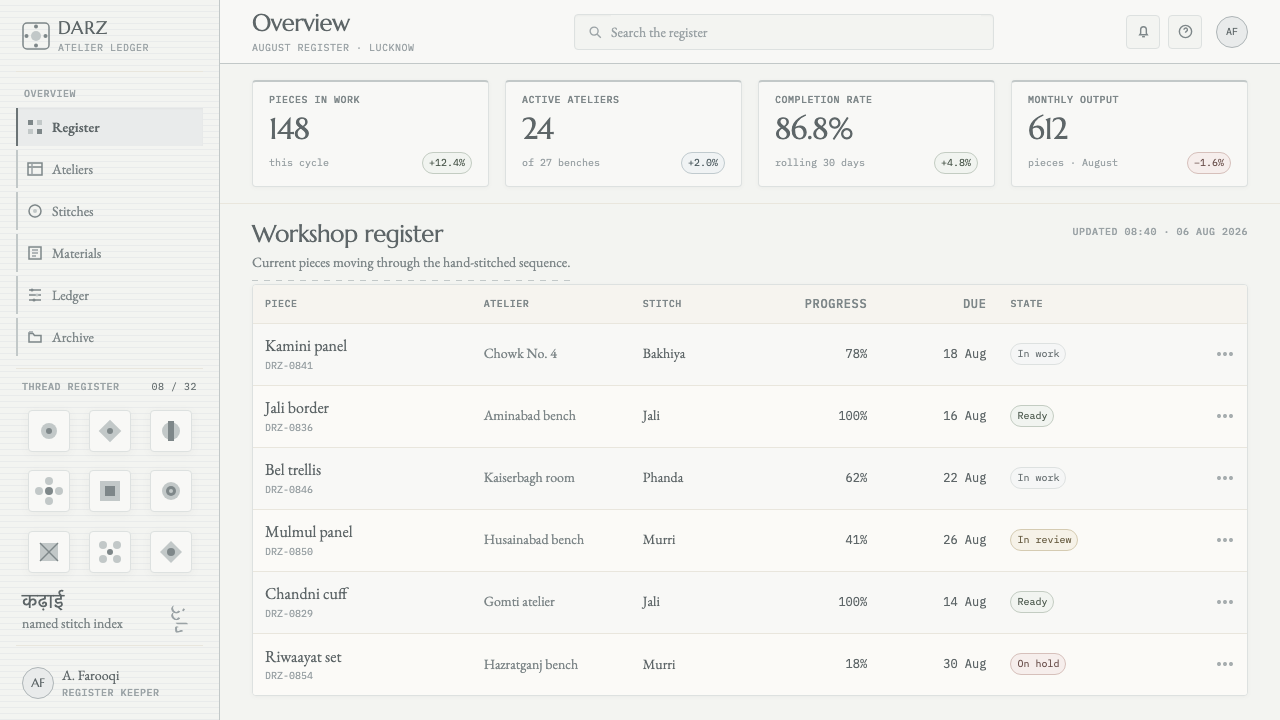Sort table by Progress column
Screen dimensions: 1280x720
pos(835,304)
